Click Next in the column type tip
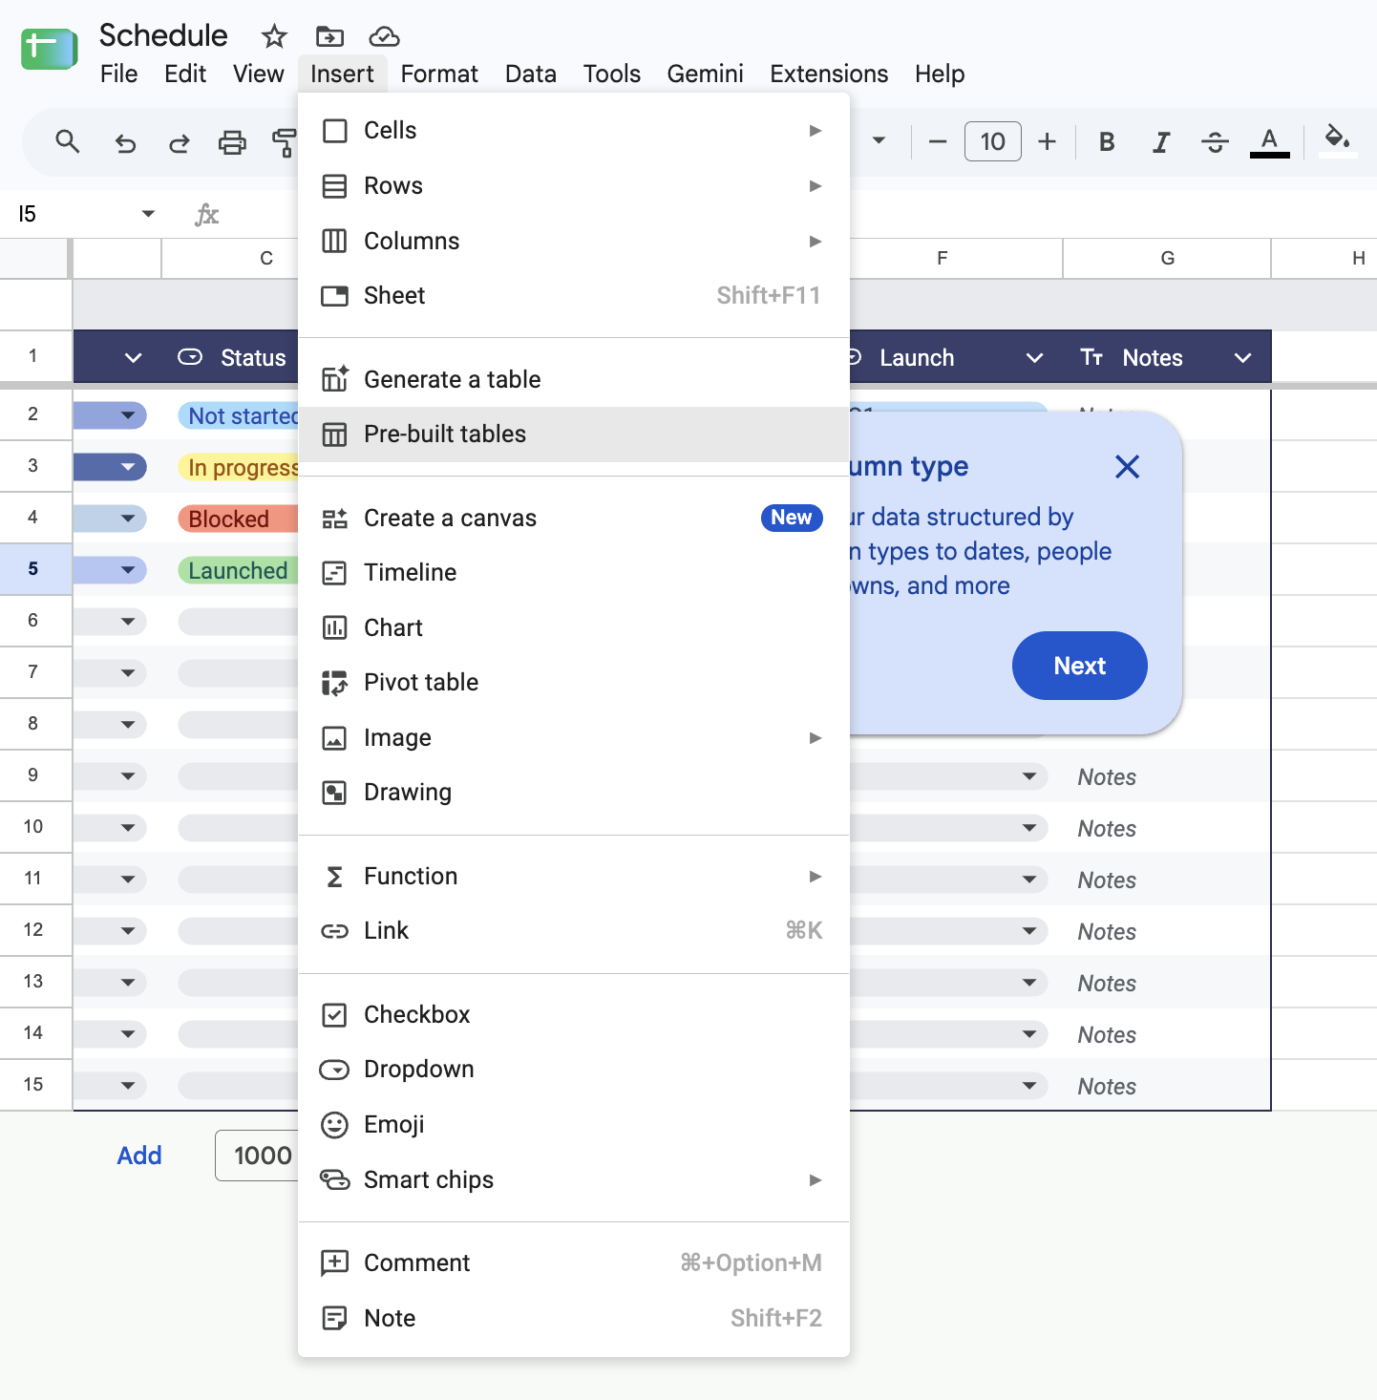Screen dimensions: 1377x1400 point(1080,666)
